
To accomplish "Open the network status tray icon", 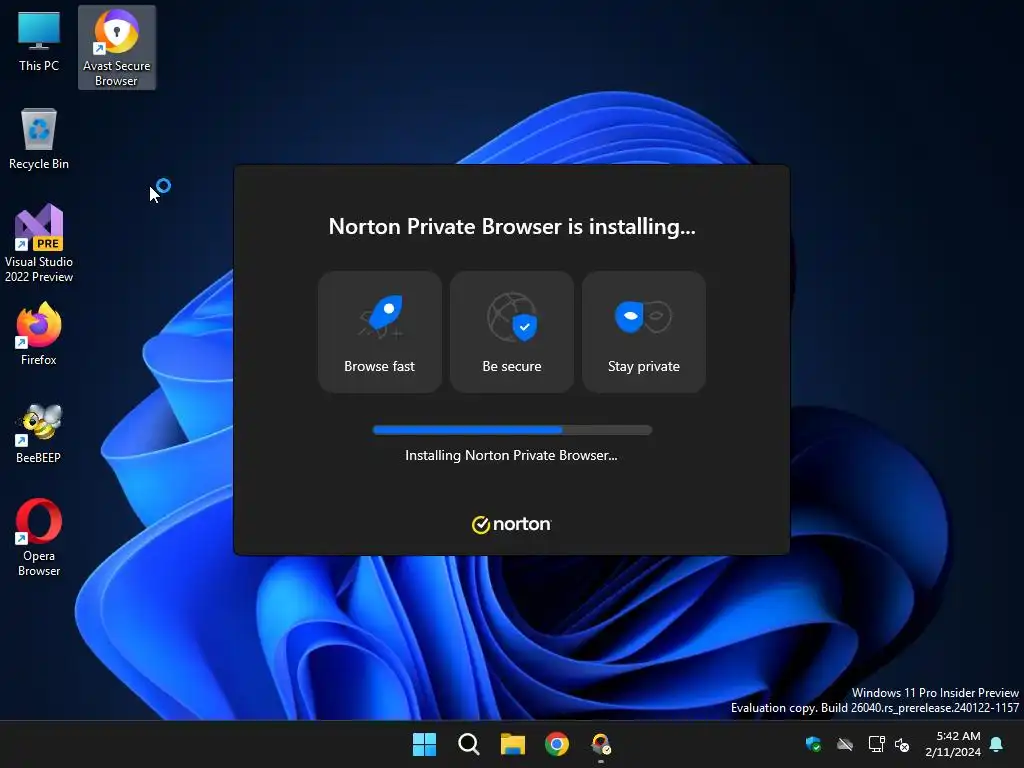I will pyautogui.click(x=876, y=744).
